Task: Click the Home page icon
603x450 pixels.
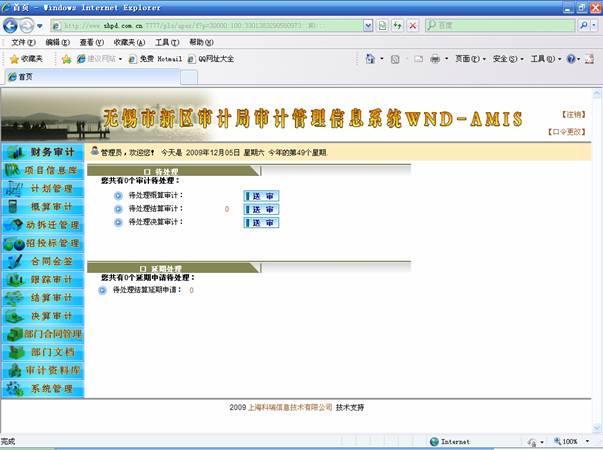Action: coord(370,59)
